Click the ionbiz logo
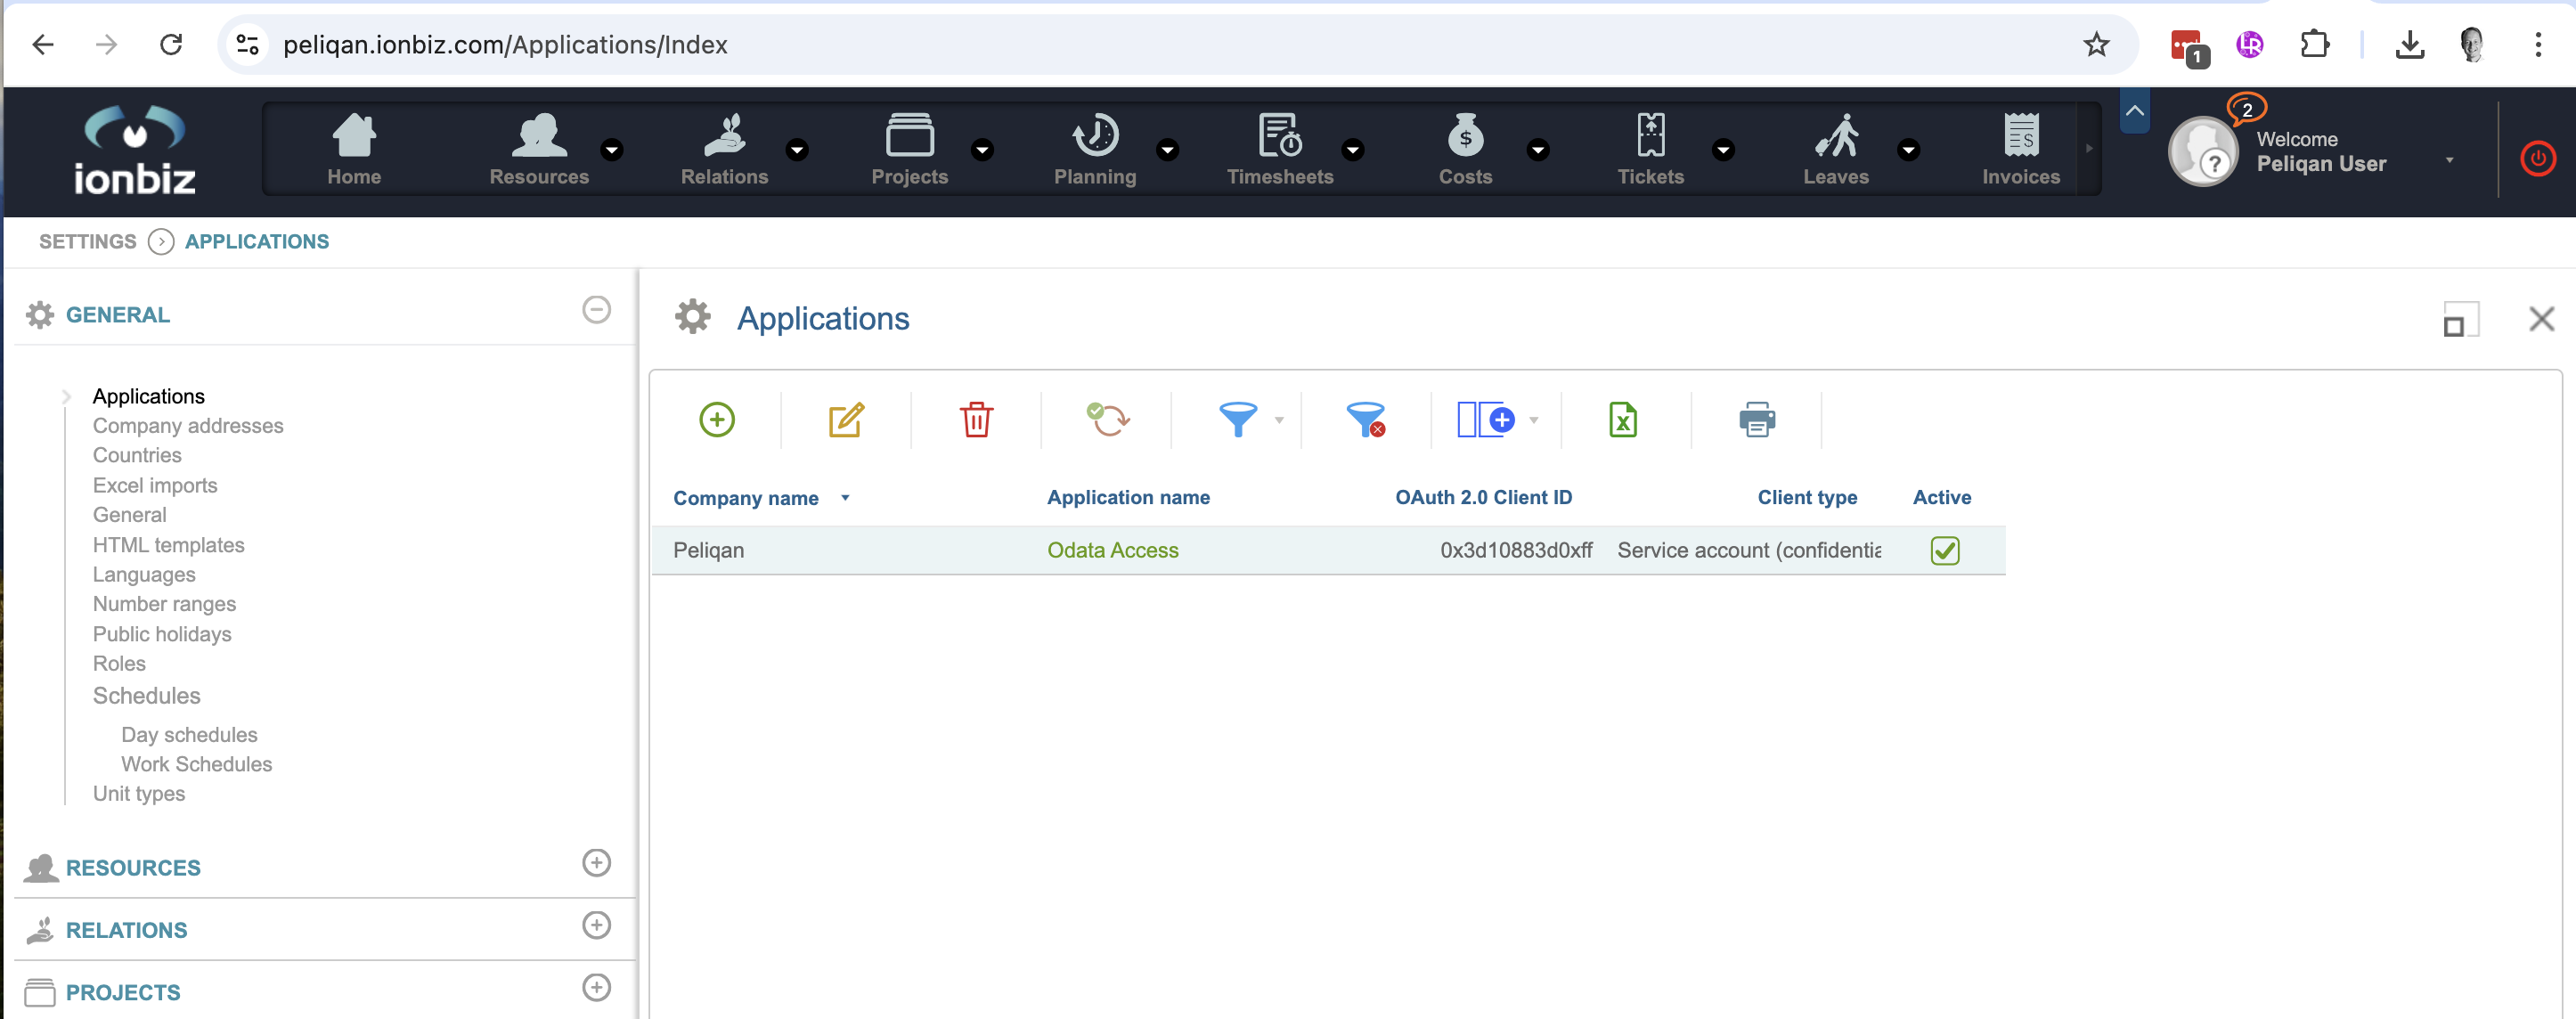2576x1019 pixels. tap(135, 150)
